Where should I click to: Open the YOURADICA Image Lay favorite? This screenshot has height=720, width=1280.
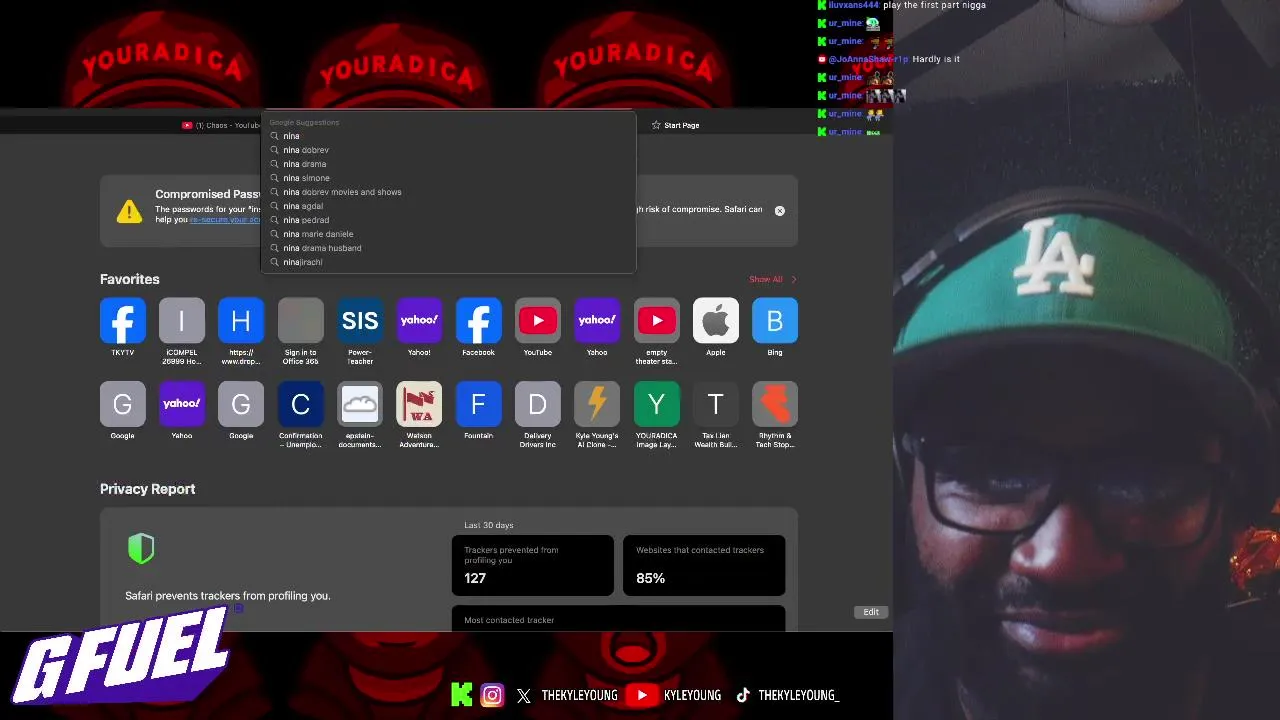click(656, 404)
